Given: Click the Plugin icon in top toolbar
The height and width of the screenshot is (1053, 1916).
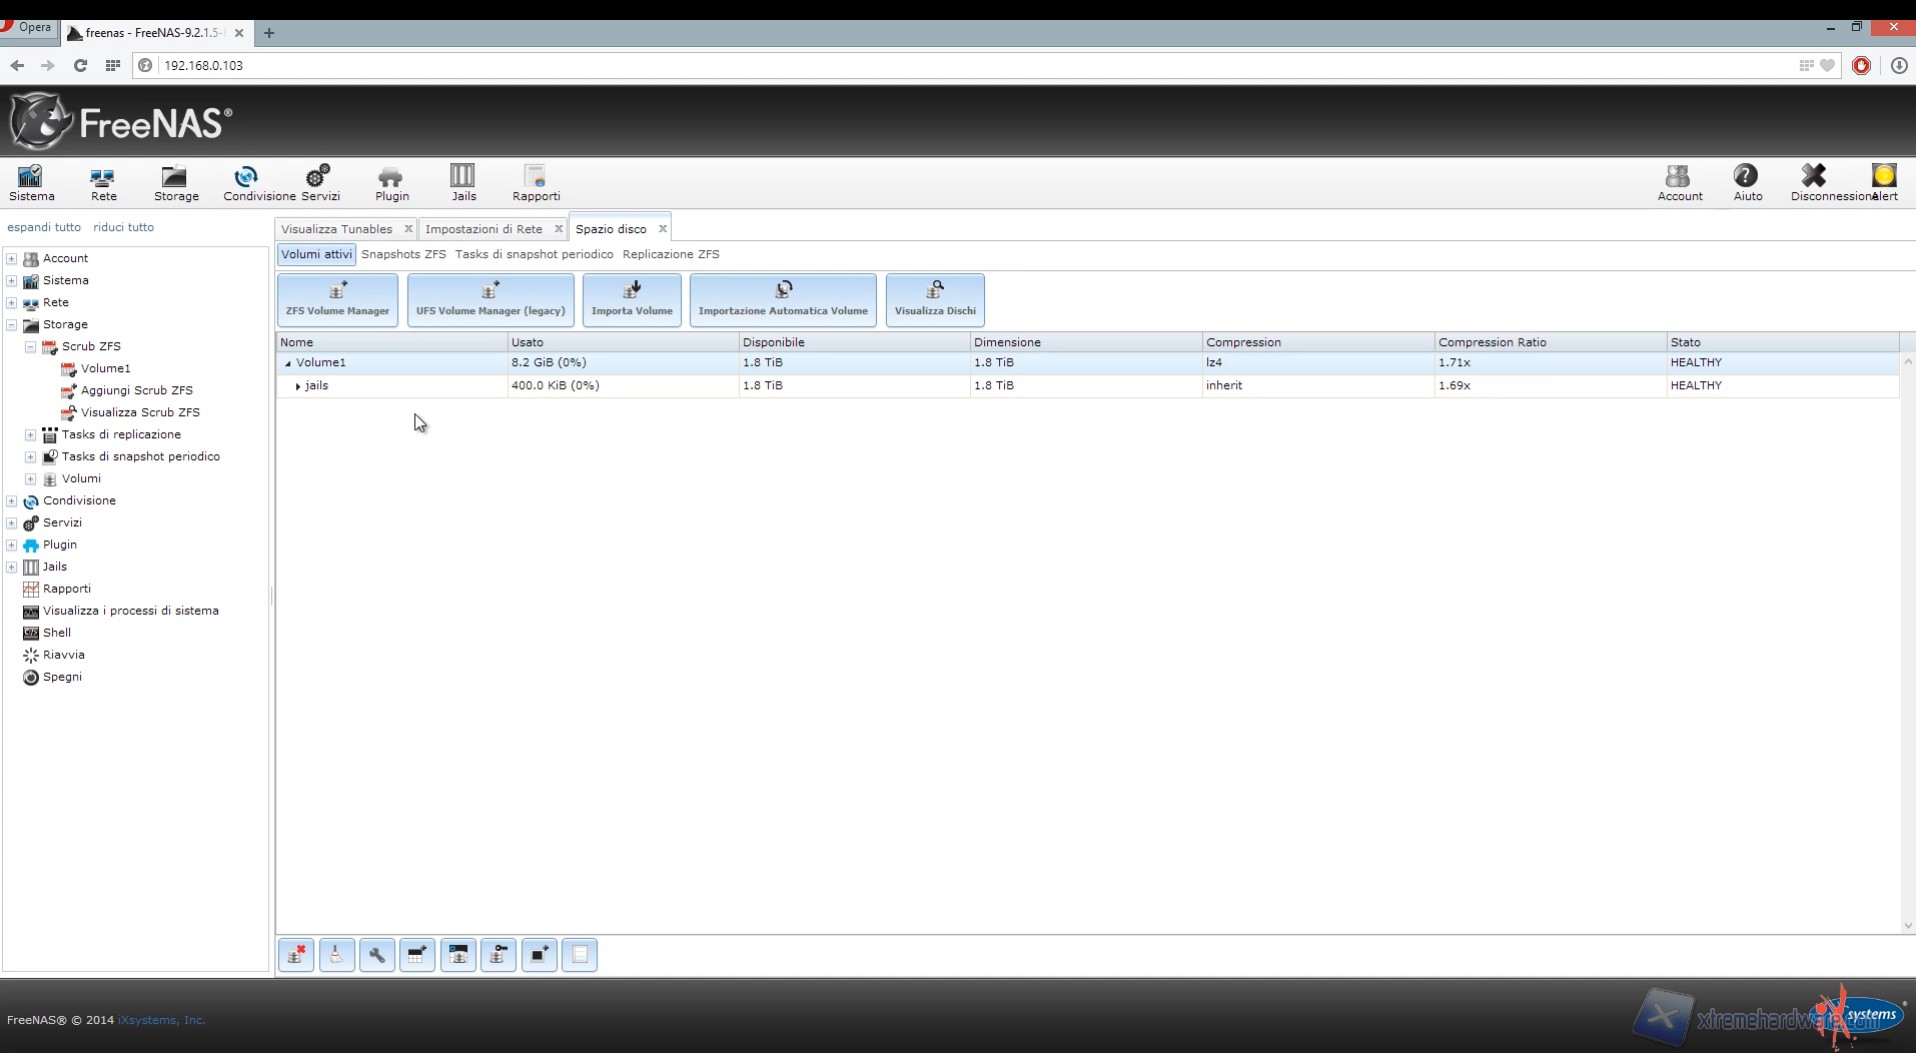Looking at the screenshot, I should tap(391, 183).
